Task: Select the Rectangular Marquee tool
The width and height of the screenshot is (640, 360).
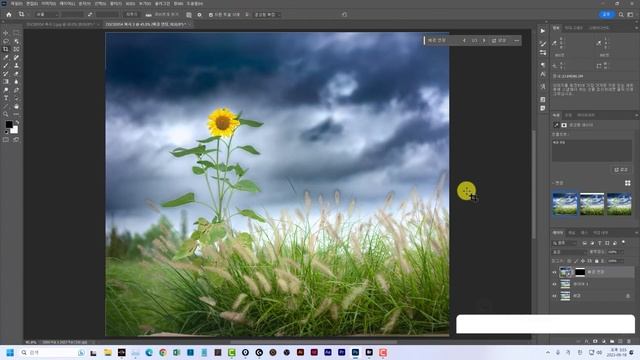Action: (16, 33)
